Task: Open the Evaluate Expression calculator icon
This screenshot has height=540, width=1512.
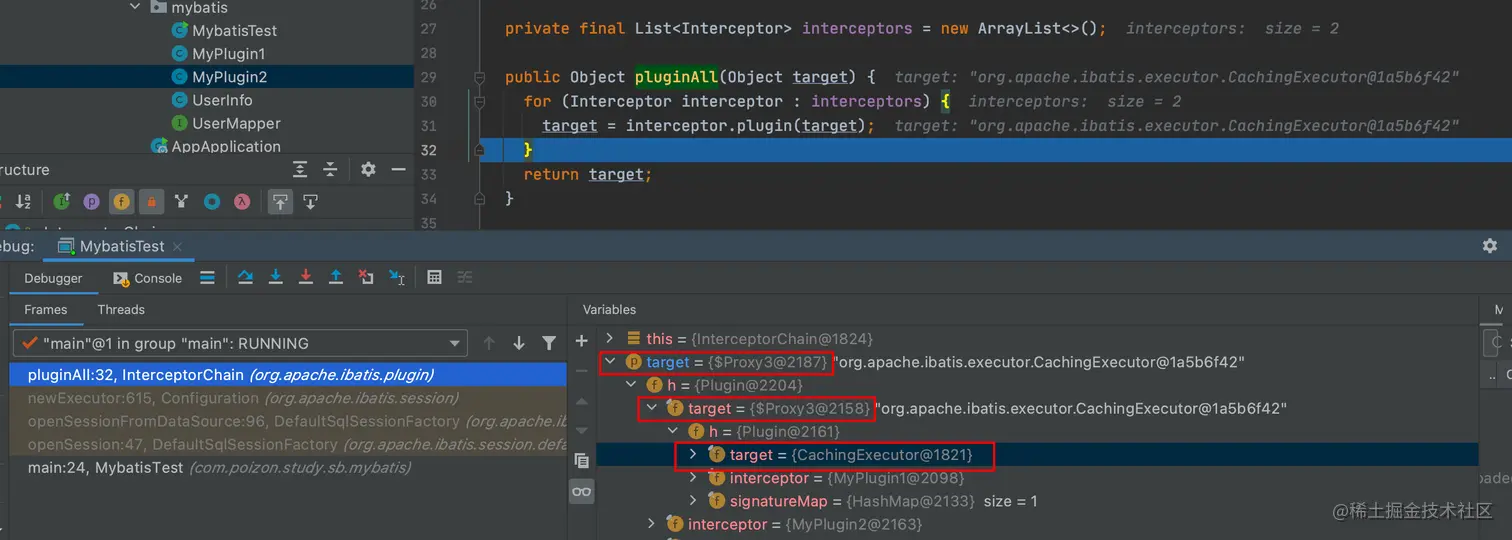Action: 434,277
